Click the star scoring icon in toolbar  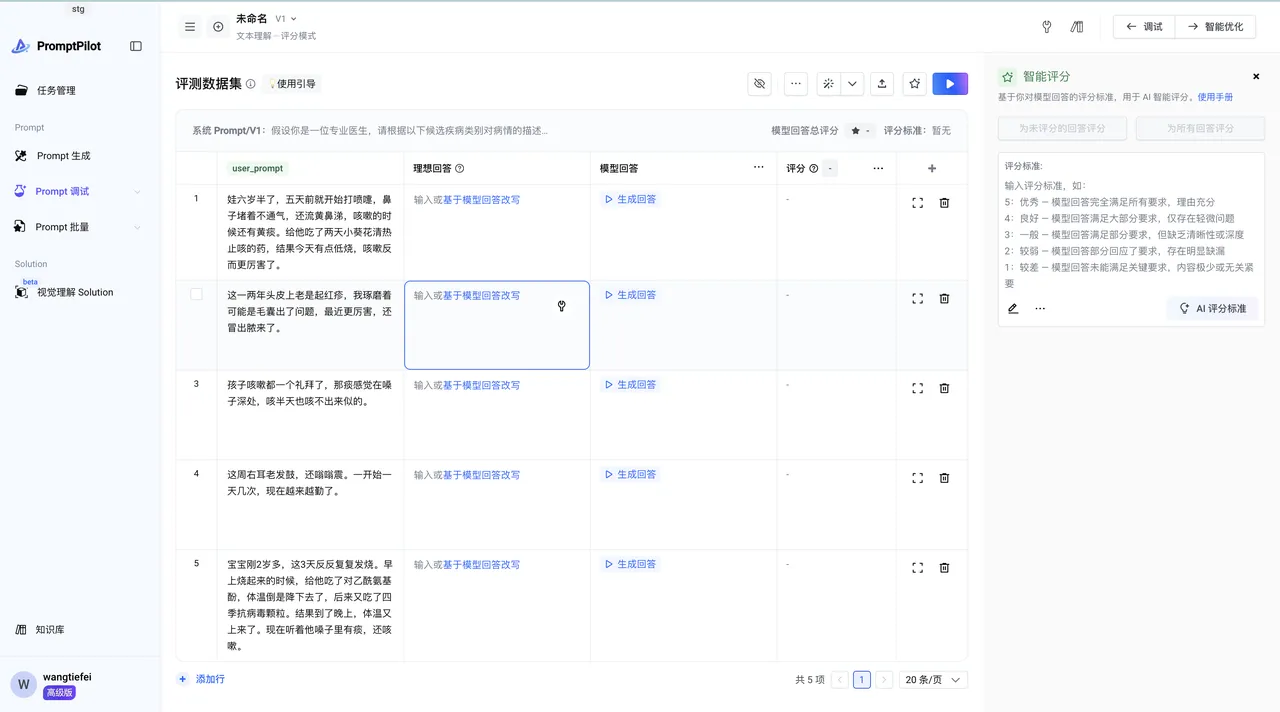tap(914, 84)
